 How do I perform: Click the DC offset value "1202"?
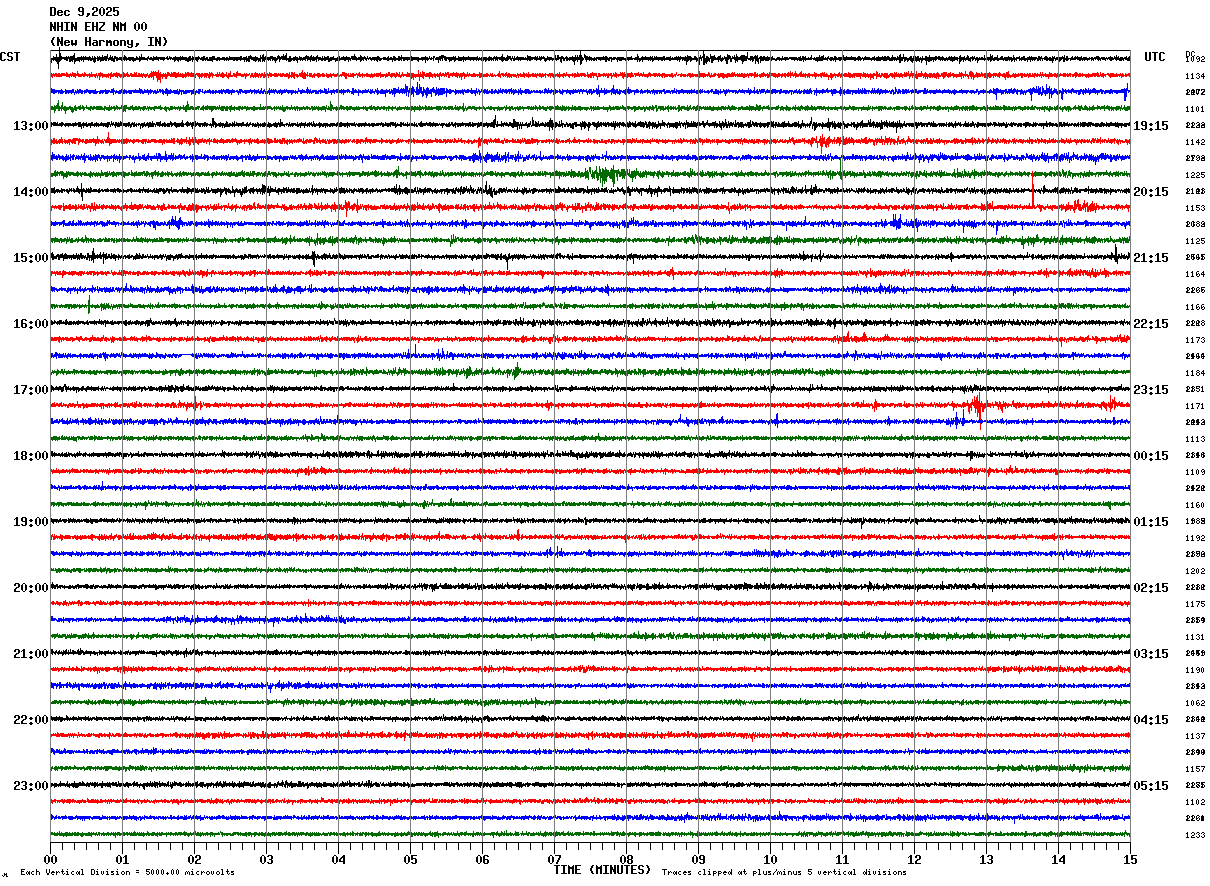(1195, 571)
